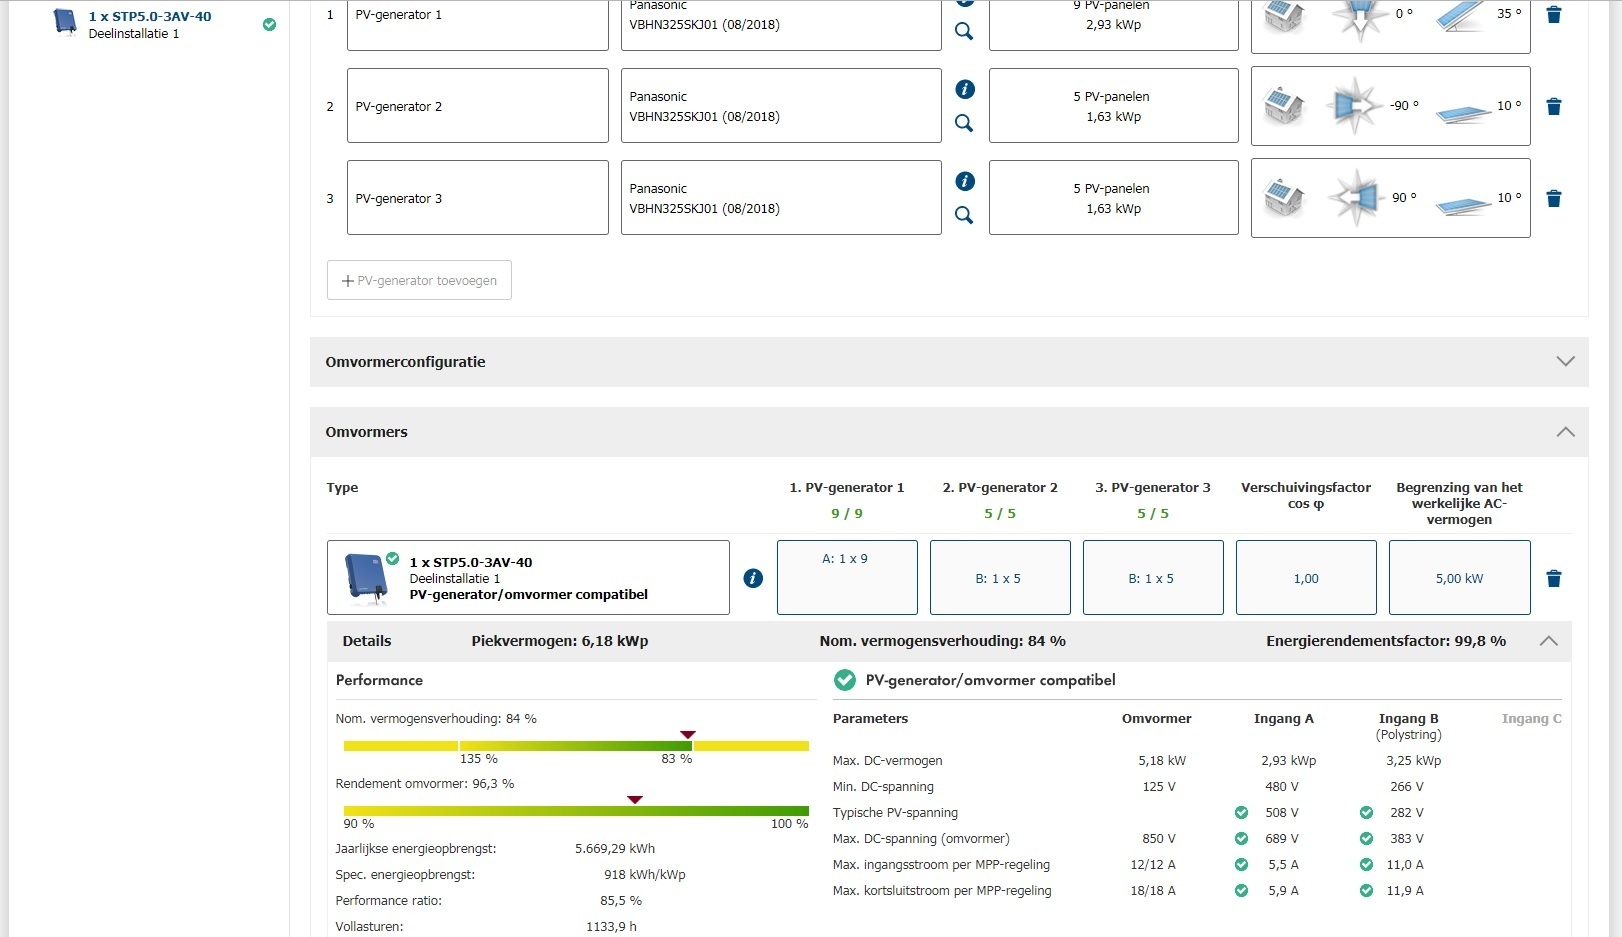Click the PV-generator 2 name field
1622x937 pixels.
(477, 106)
